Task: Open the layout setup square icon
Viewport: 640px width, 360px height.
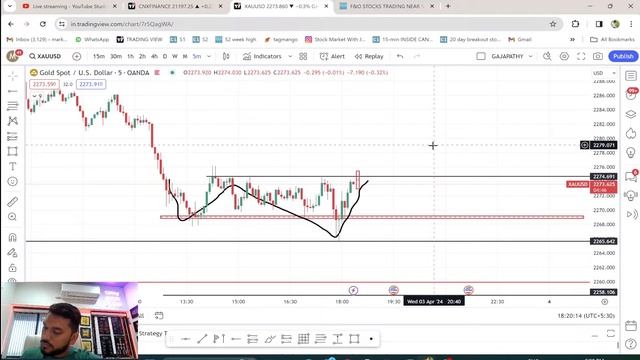Action: [481, 56]
